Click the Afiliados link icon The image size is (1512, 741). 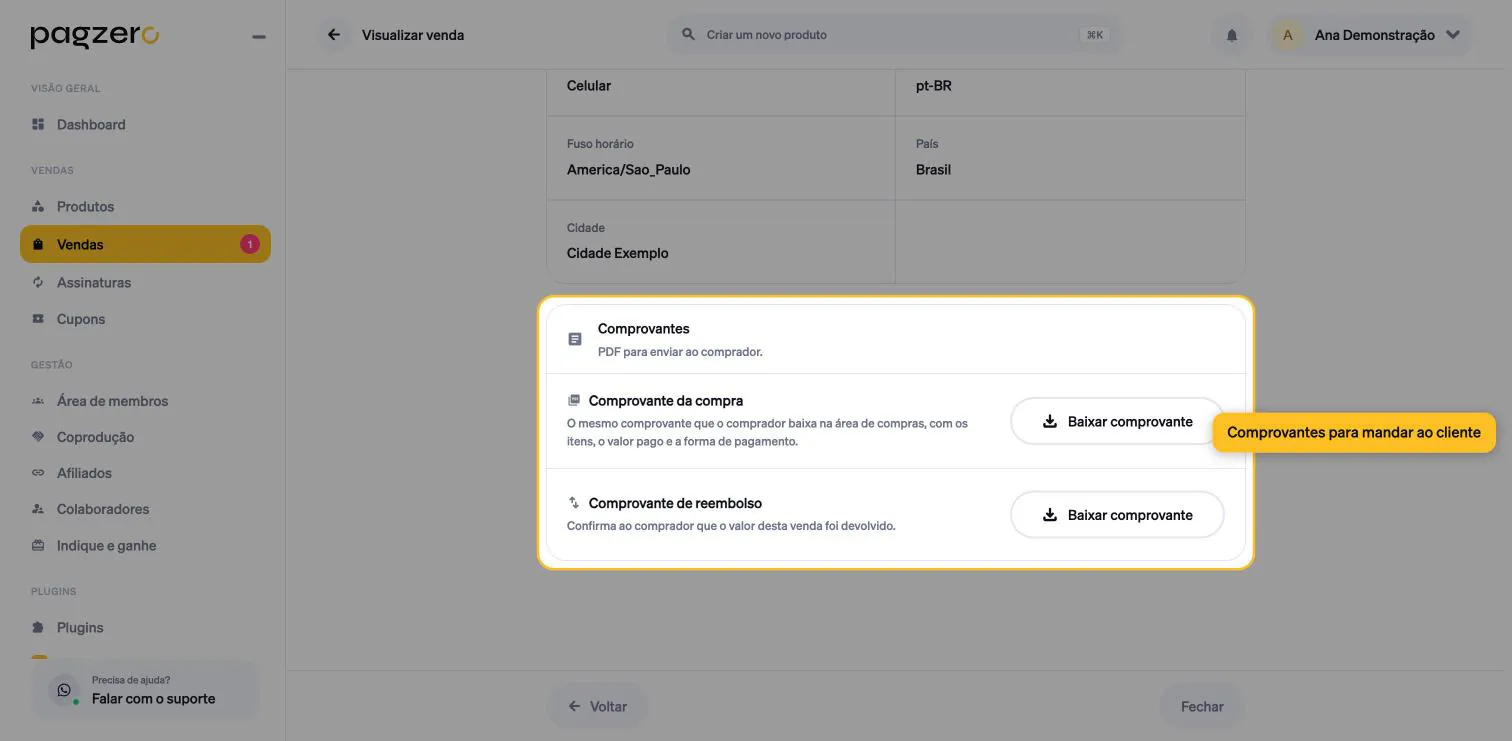(38, 473)
